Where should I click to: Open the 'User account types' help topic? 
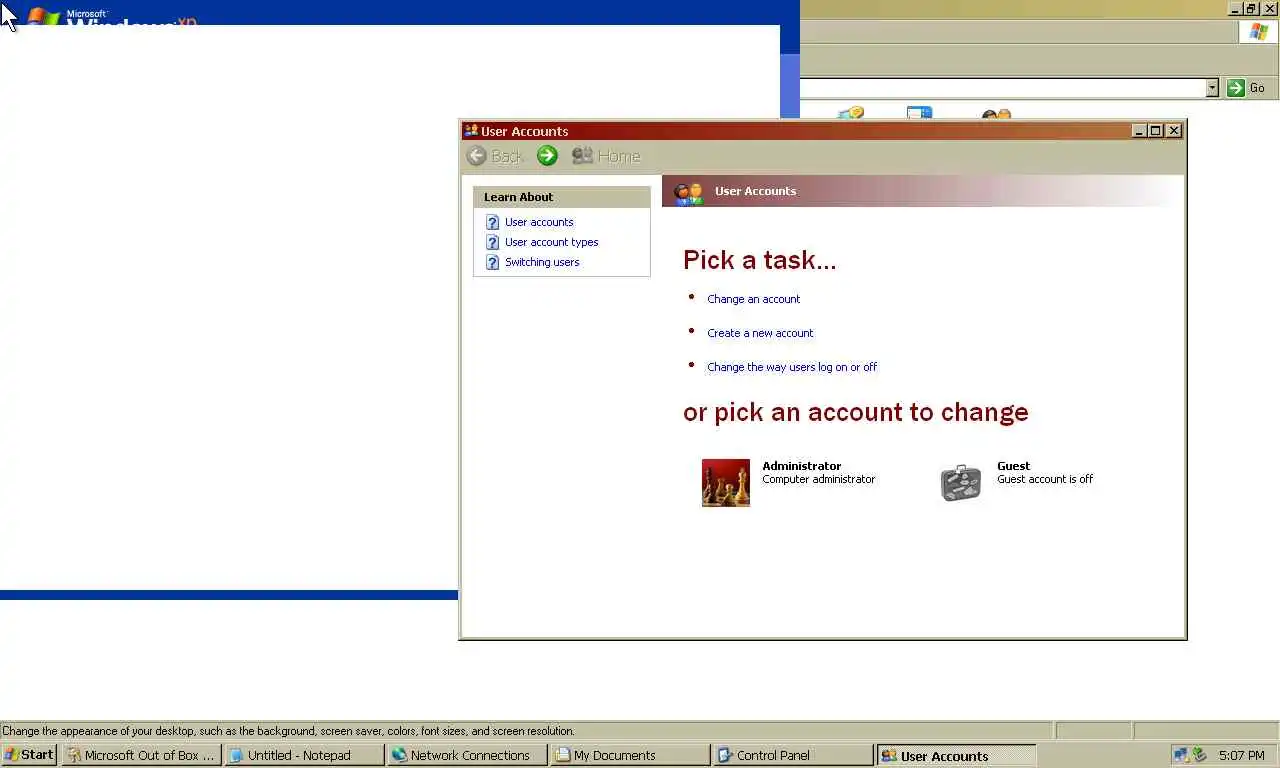point(552,242)
